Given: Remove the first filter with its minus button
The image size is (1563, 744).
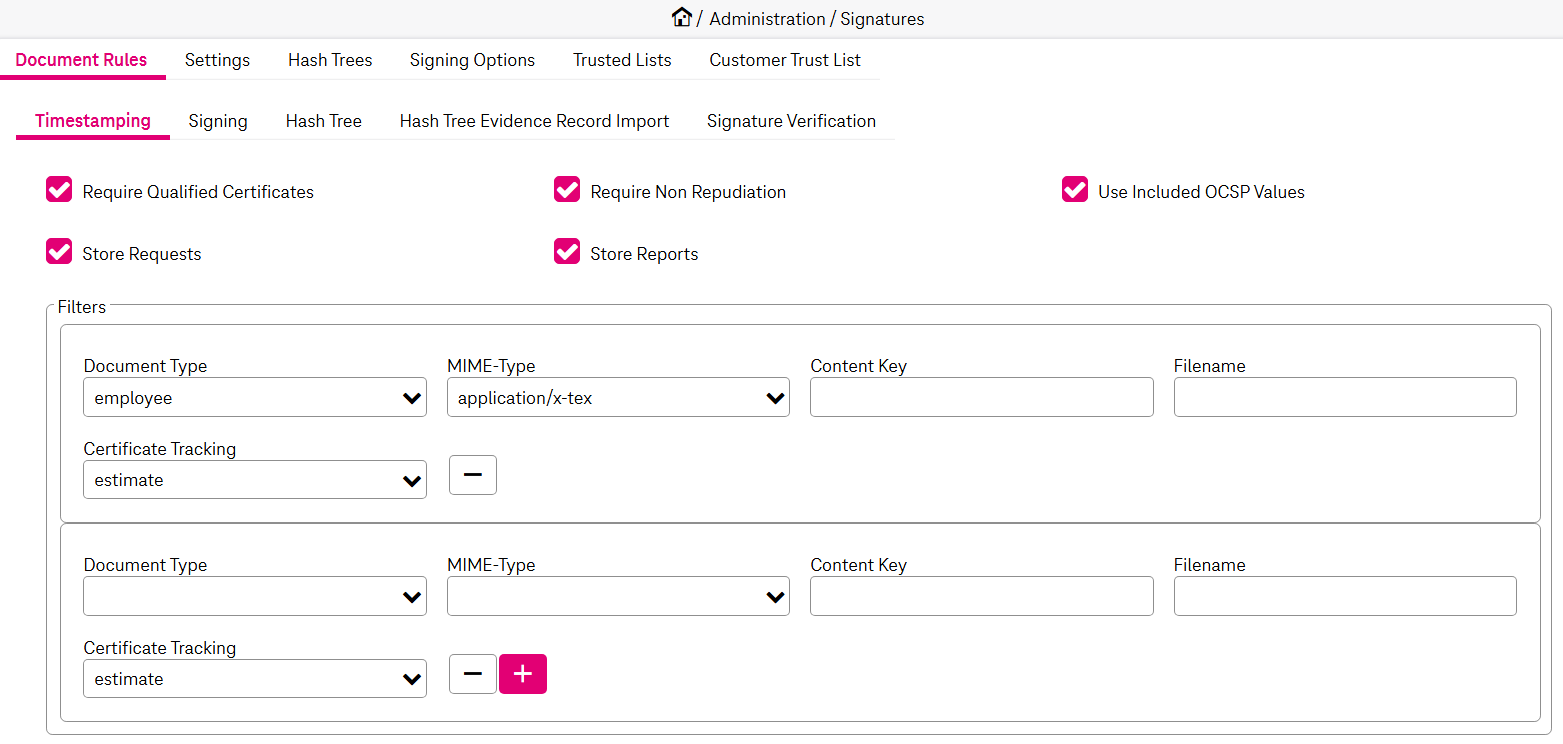Looking at the screenshot, I should (x=472, y=476).
